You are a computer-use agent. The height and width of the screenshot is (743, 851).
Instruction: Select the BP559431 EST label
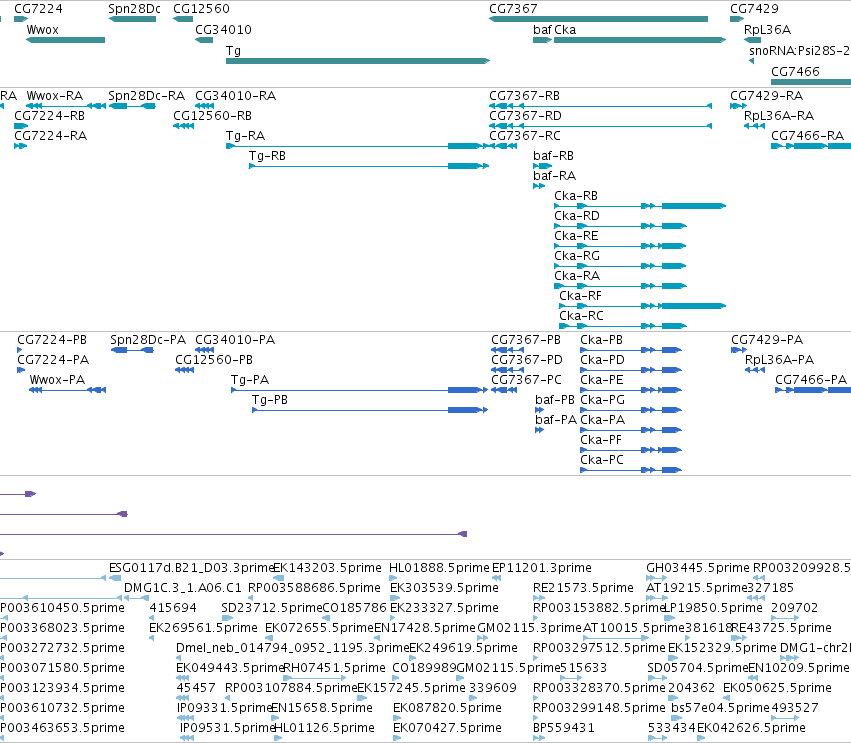click(564, 728)
